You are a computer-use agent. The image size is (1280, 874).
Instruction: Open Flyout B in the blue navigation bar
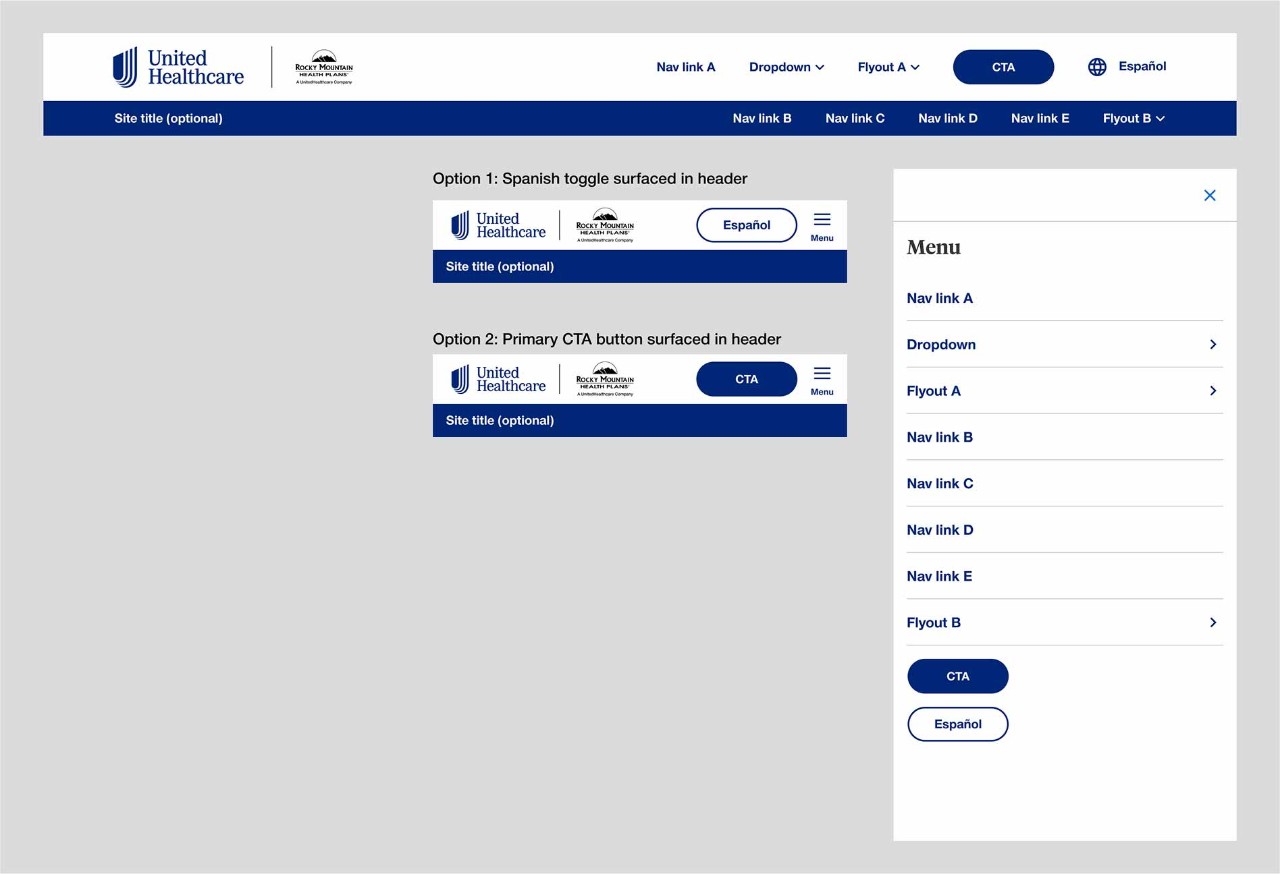[1133, 118]
